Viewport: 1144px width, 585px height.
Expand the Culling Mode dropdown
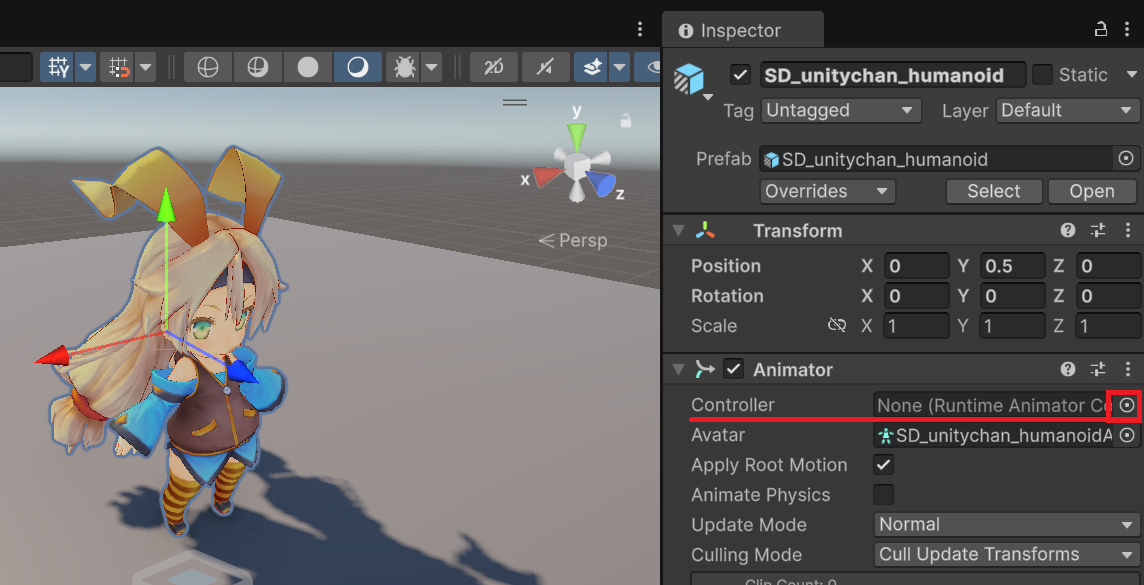(1005, 554)
